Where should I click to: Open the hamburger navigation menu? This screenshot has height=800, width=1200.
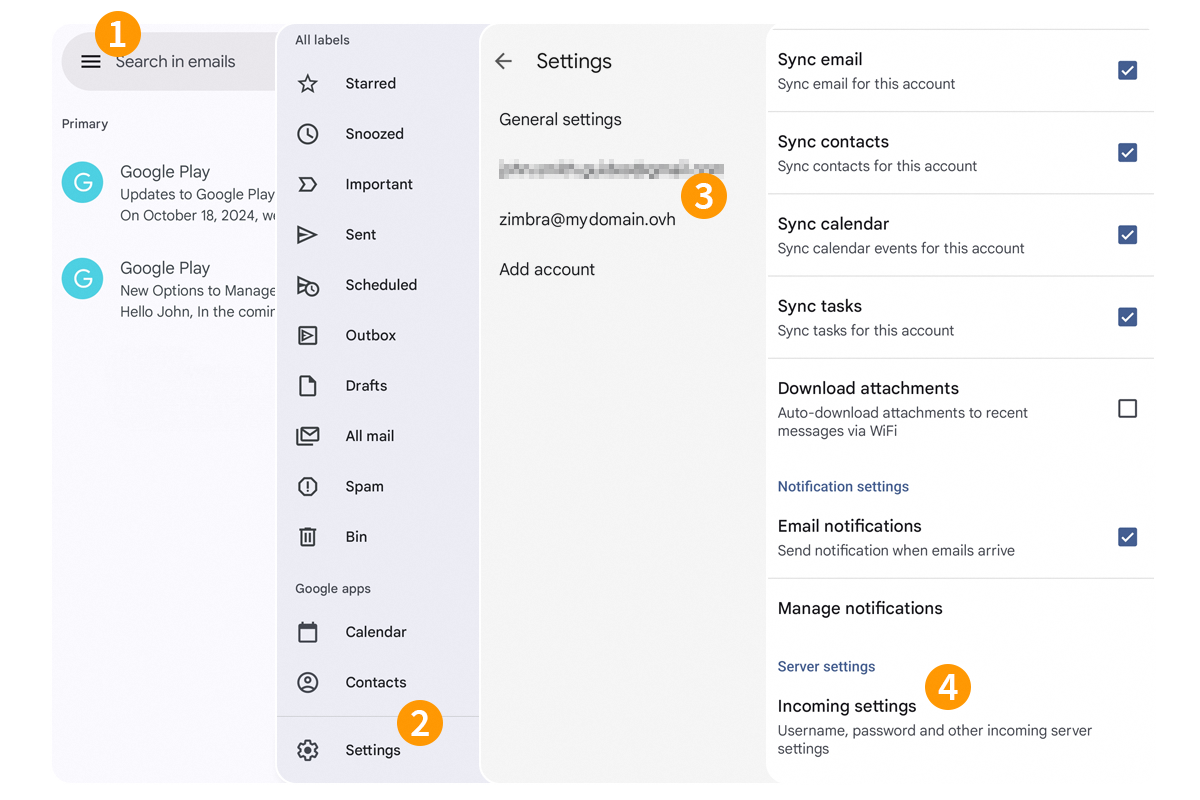90,61
